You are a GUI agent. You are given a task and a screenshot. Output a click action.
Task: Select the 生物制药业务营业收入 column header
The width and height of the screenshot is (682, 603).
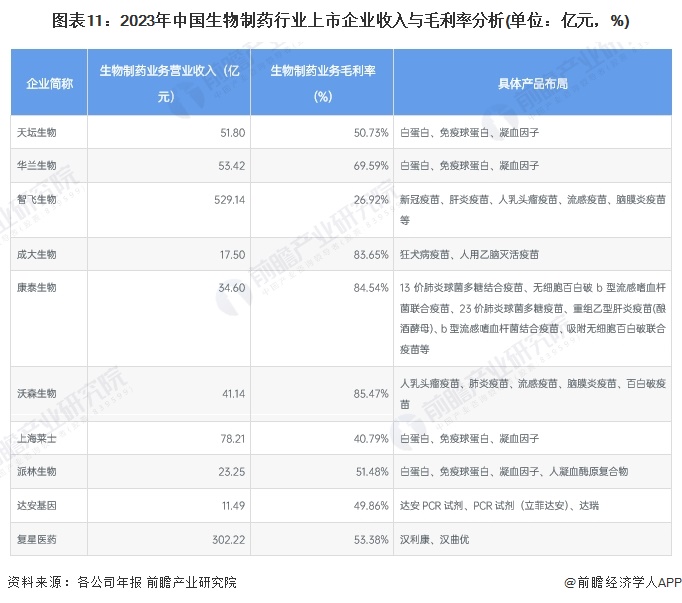coord(169,83)
